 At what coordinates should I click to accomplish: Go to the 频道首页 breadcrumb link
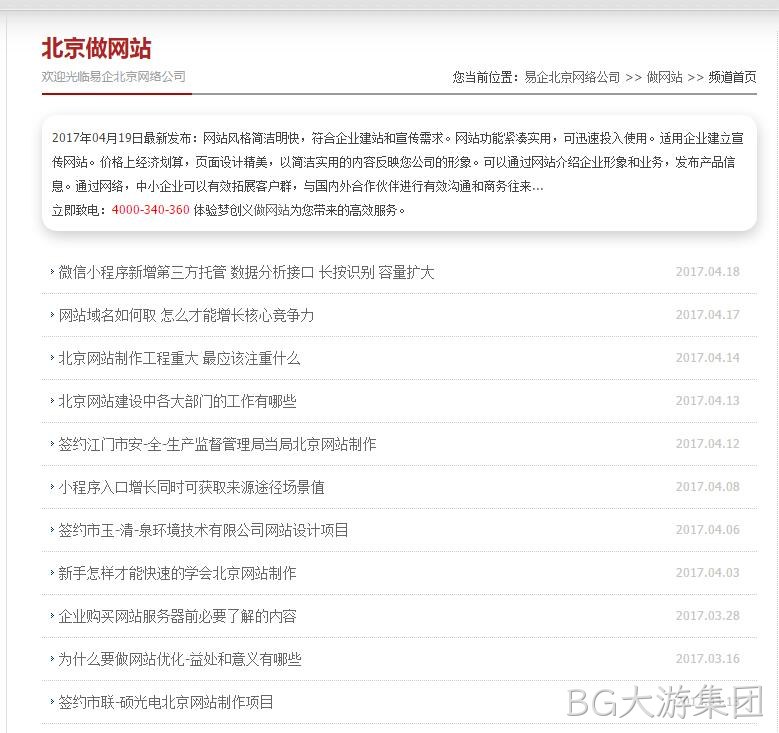732,77
